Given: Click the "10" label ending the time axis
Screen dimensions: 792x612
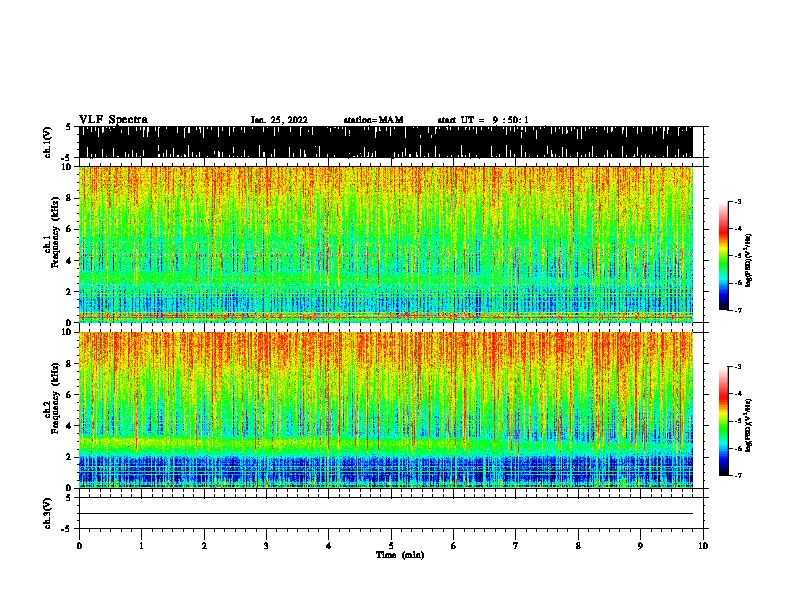Looking at the screenshot, I should click(x=703, y=546).
